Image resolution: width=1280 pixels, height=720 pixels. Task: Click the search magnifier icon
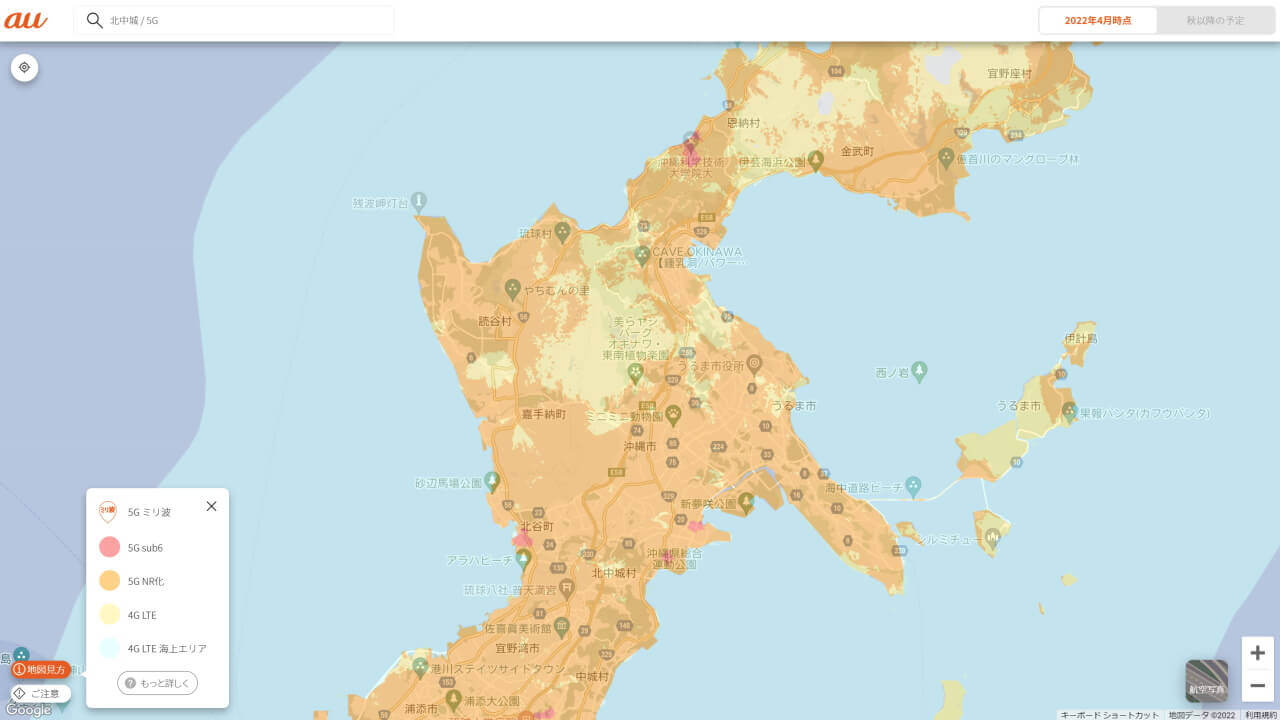[93, 20]
